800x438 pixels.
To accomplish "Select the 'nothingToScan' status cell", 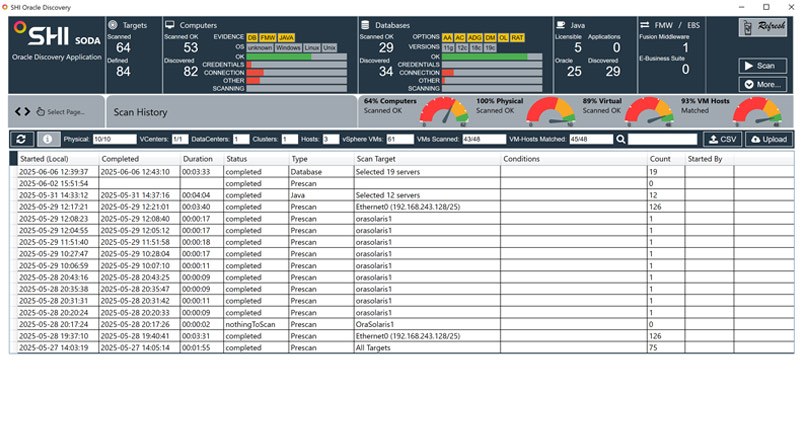I will pyautogui.click(x=256, y=324).
